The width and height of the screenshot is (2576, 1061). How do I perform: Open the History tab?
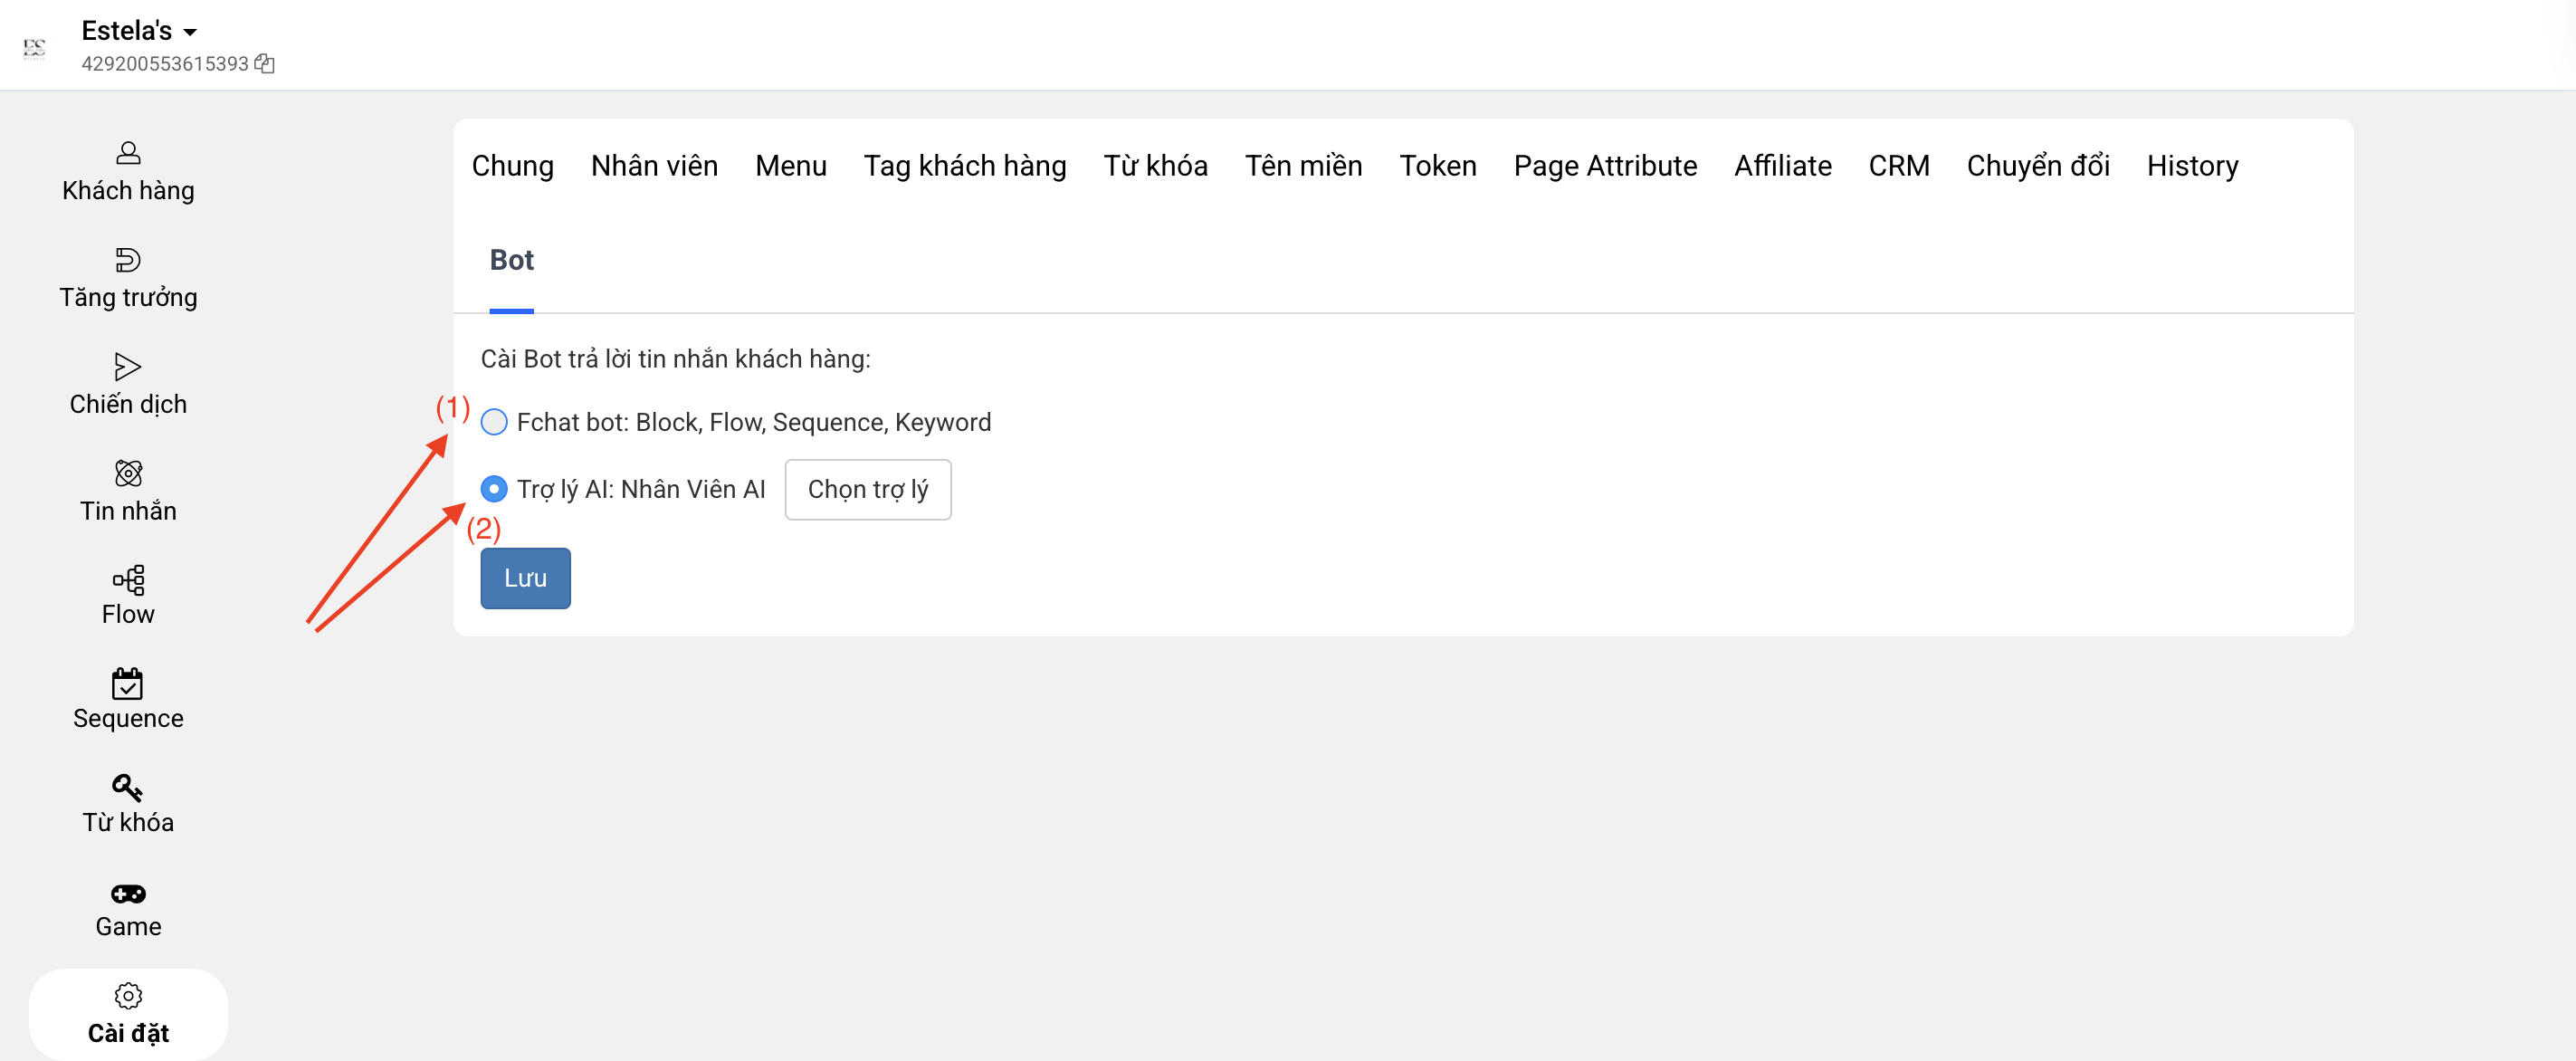point(2191,166)
